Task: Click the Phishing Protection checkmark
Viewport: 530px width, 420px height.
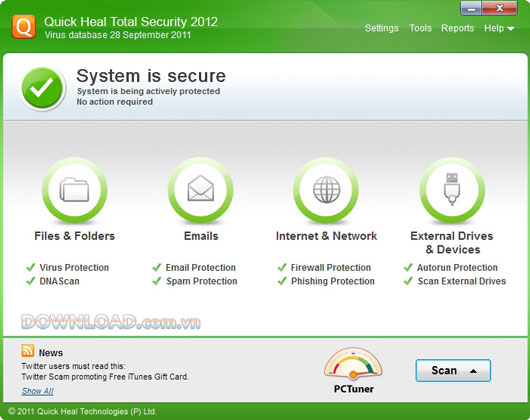Action: coord(282,281)
